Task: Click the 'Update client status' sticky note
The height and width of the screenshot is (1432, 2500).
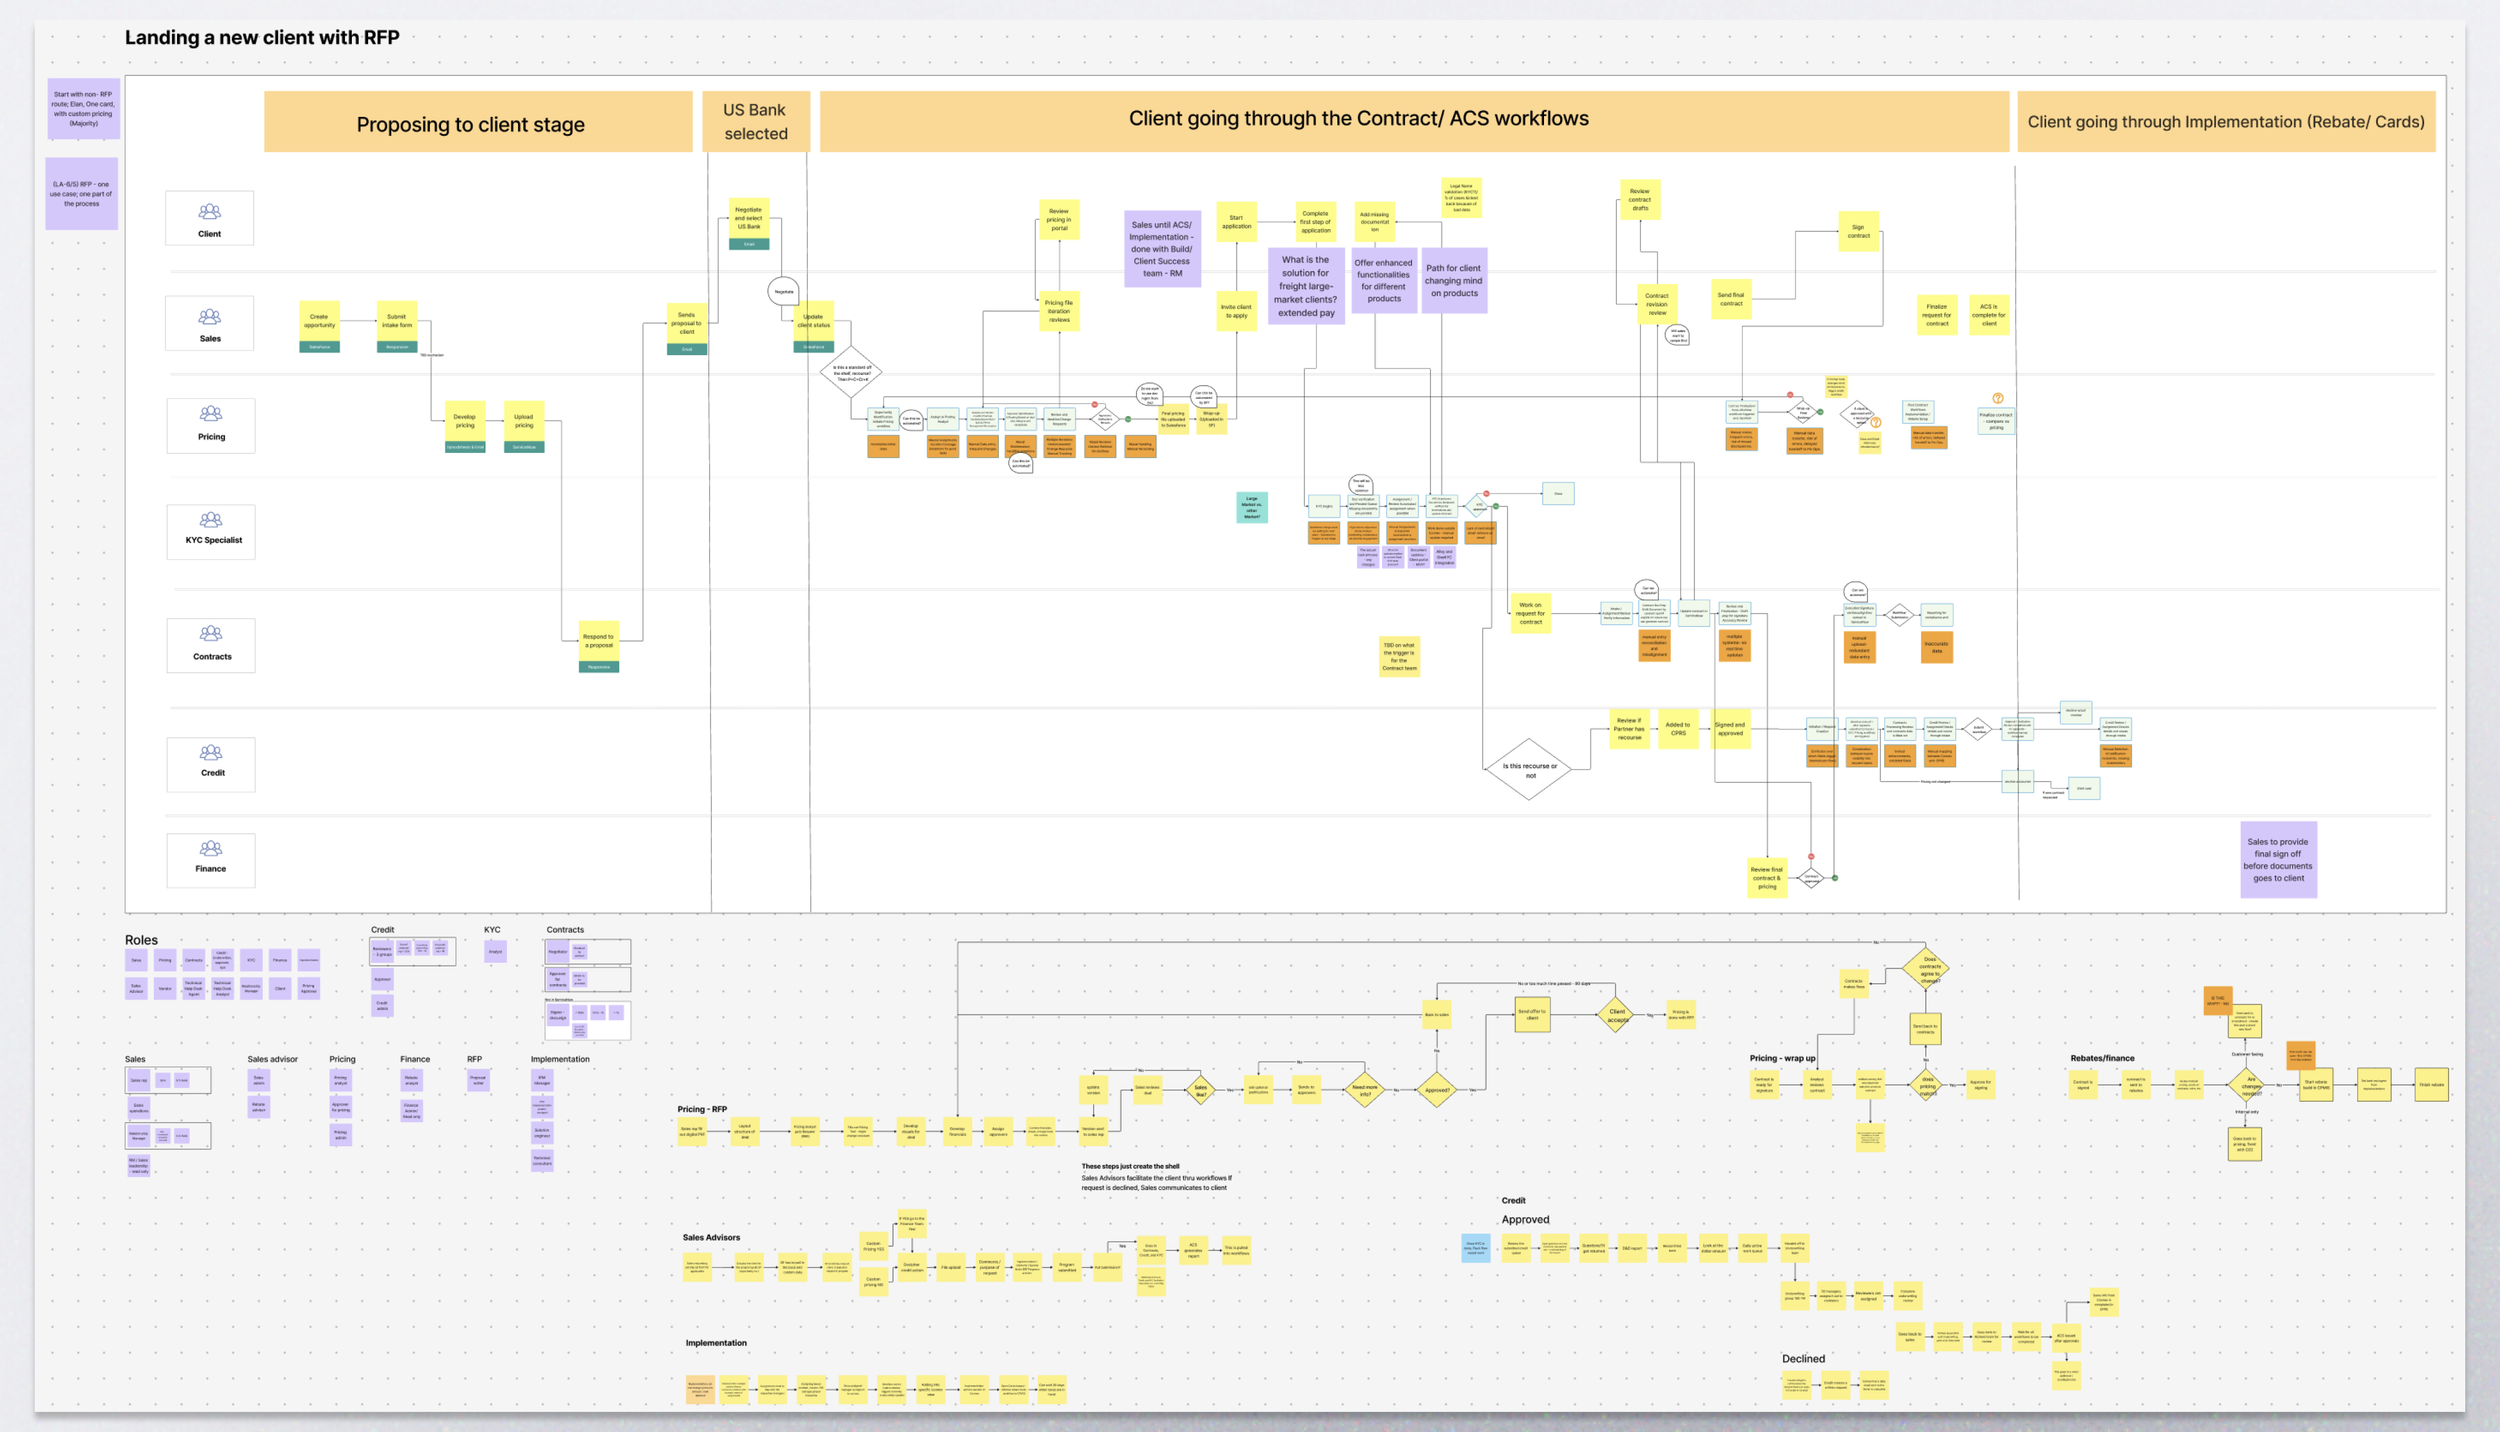Action: (814, 321)
